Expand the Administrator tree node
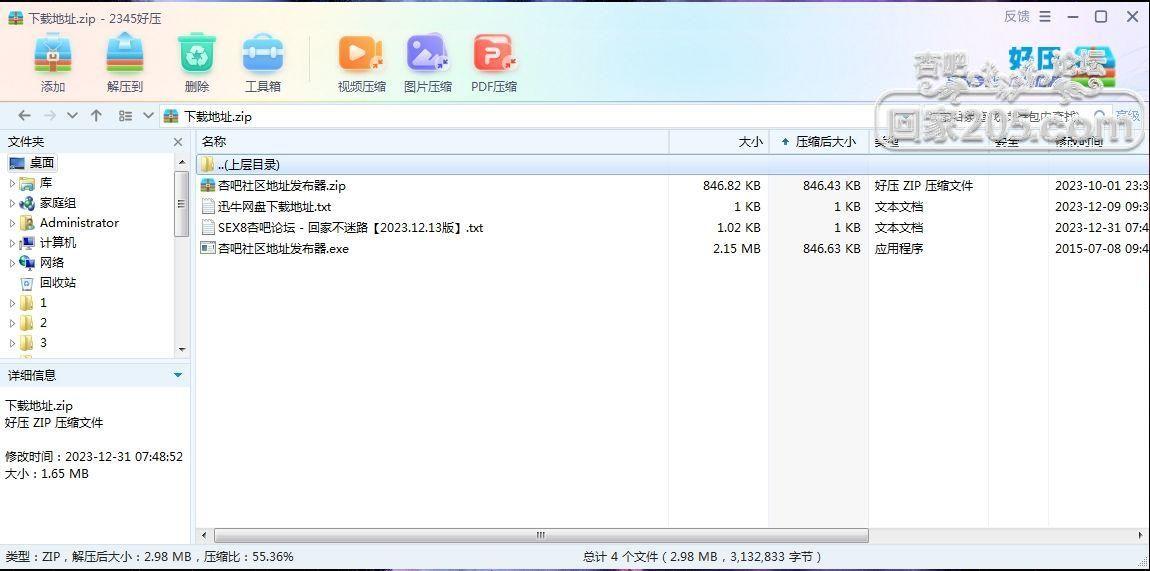 click(x=12, y=223)
